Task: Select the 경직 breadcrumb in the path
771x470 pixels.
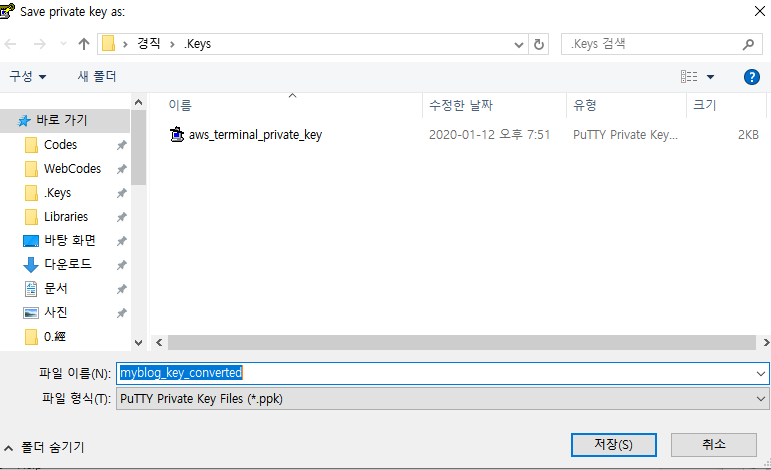Action: (x=149, y=44)
